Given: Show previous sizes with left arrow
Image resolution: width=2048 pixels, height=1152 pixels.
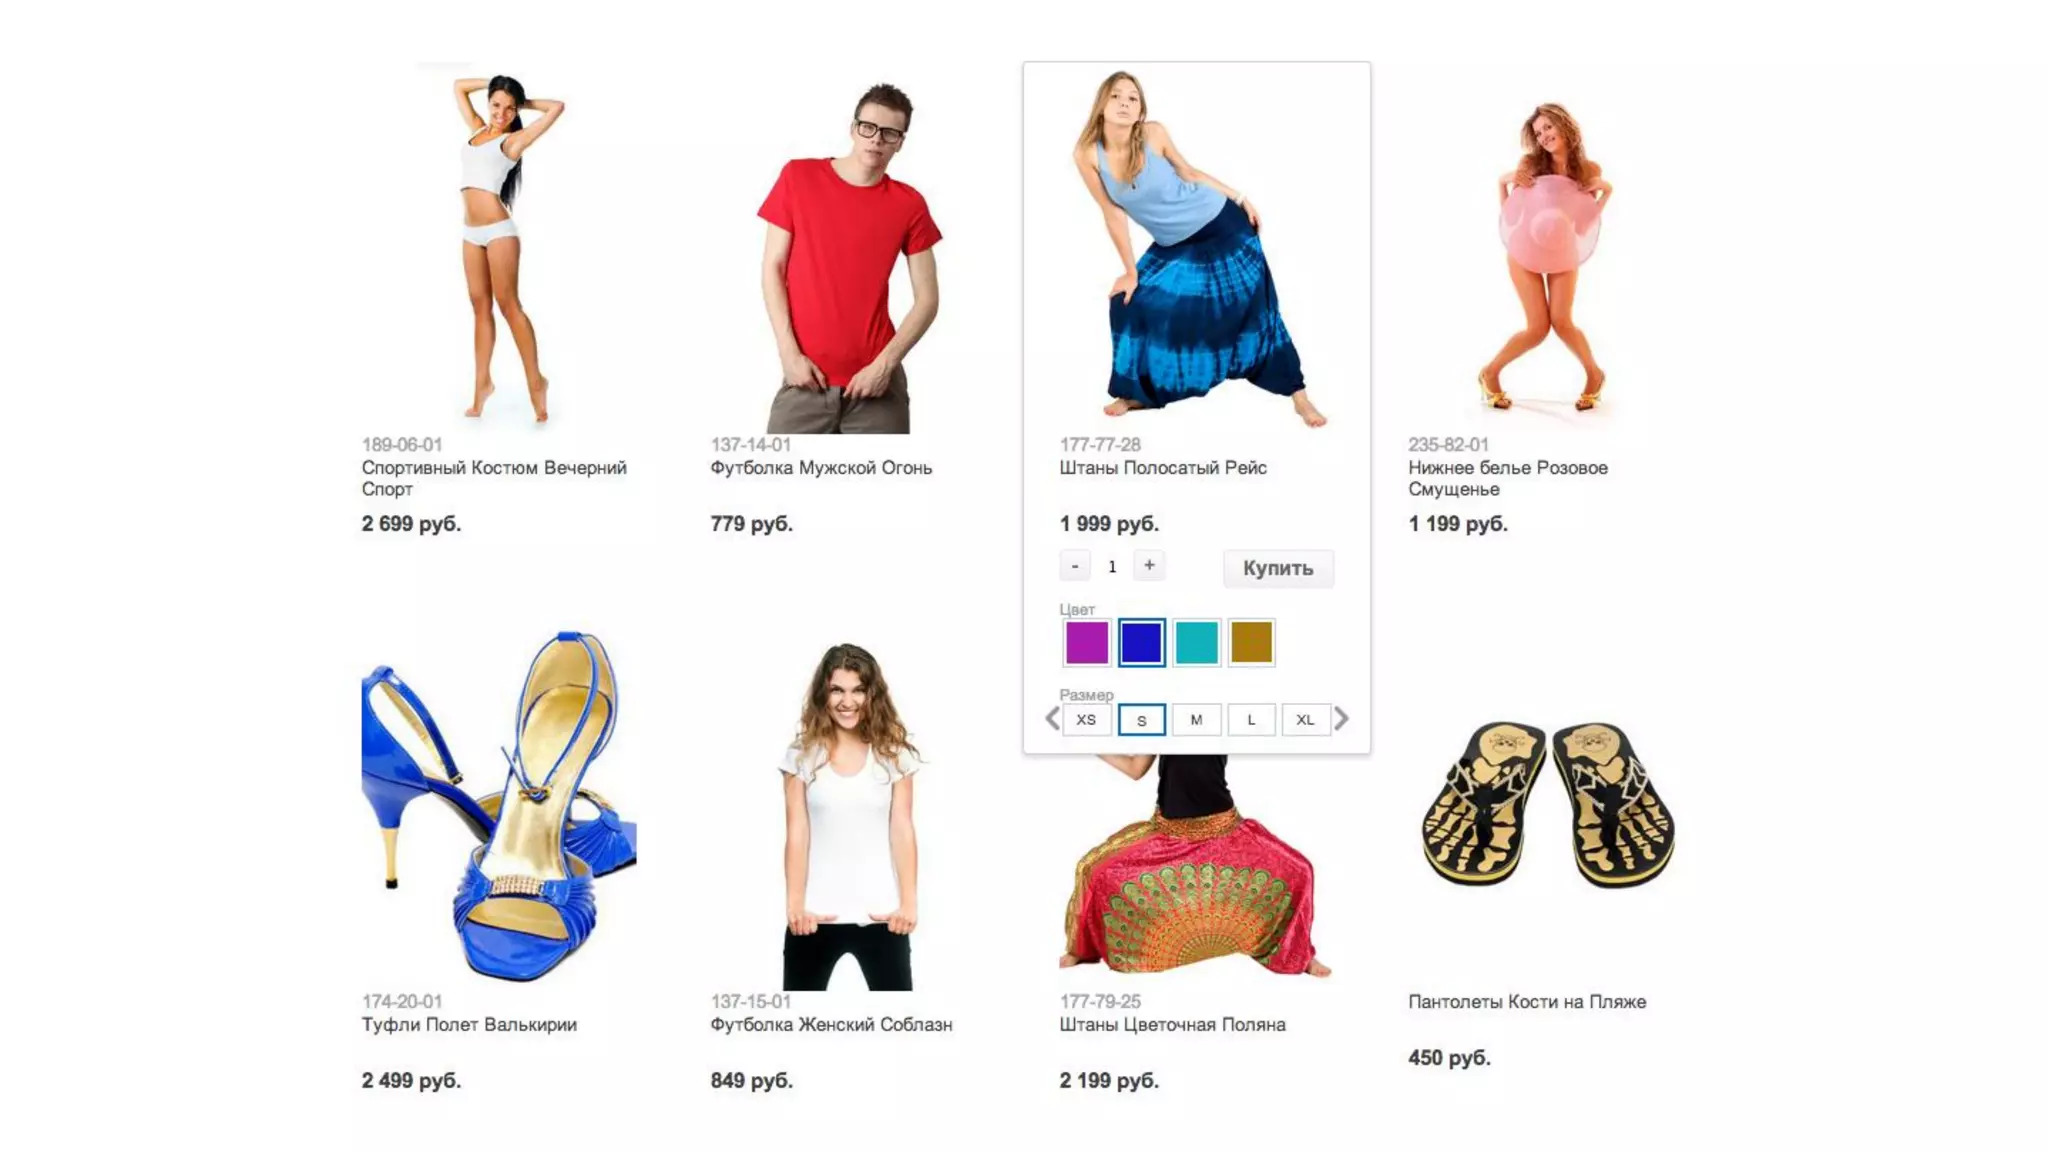Looking at the screenshot, I should [1052, 719].
